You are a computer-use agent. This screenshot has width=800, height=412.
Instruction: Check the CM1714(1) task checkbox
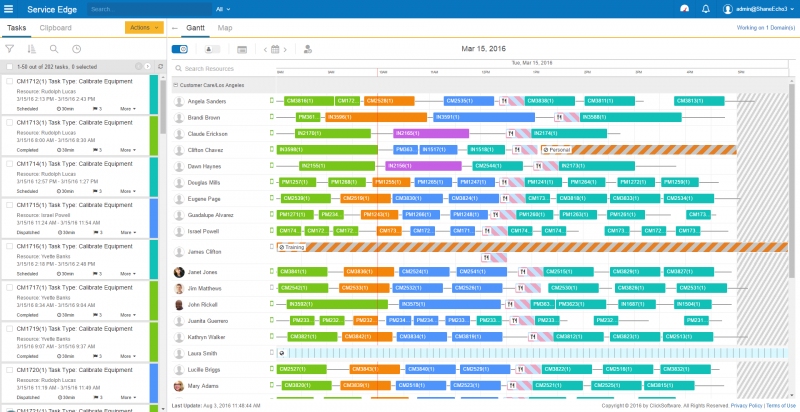click(x=9, y=164)
